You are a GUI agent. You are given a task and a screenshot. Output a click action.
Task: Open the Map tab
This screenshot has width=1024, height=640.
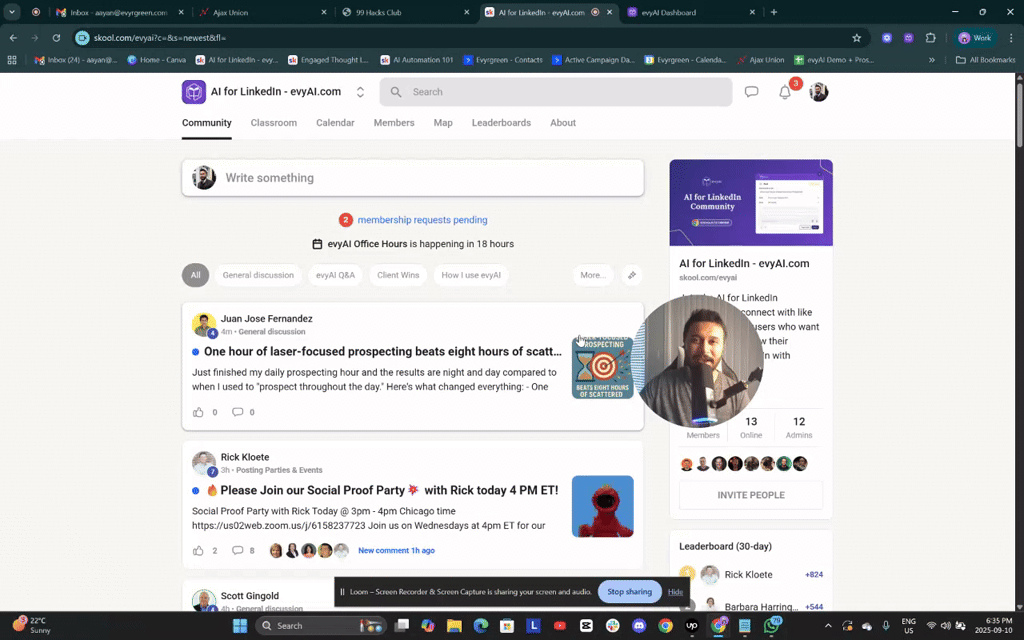[x=443, y=123]
